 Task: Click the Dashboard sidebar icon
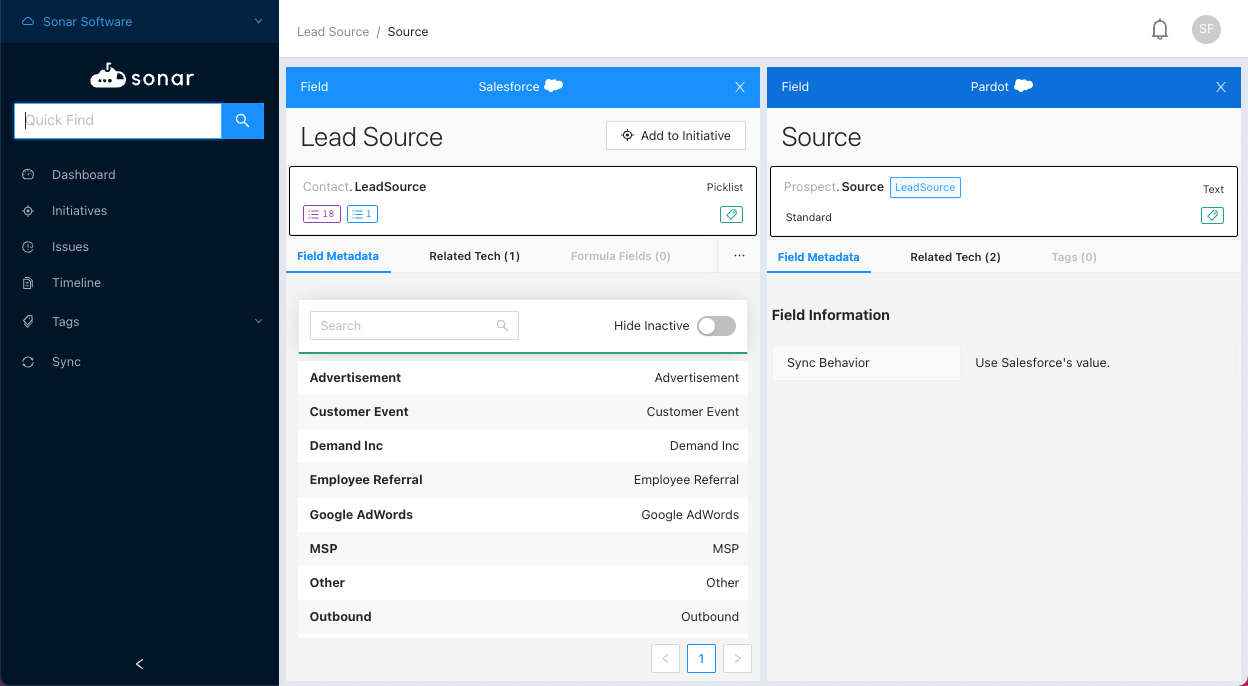point(28,175)
